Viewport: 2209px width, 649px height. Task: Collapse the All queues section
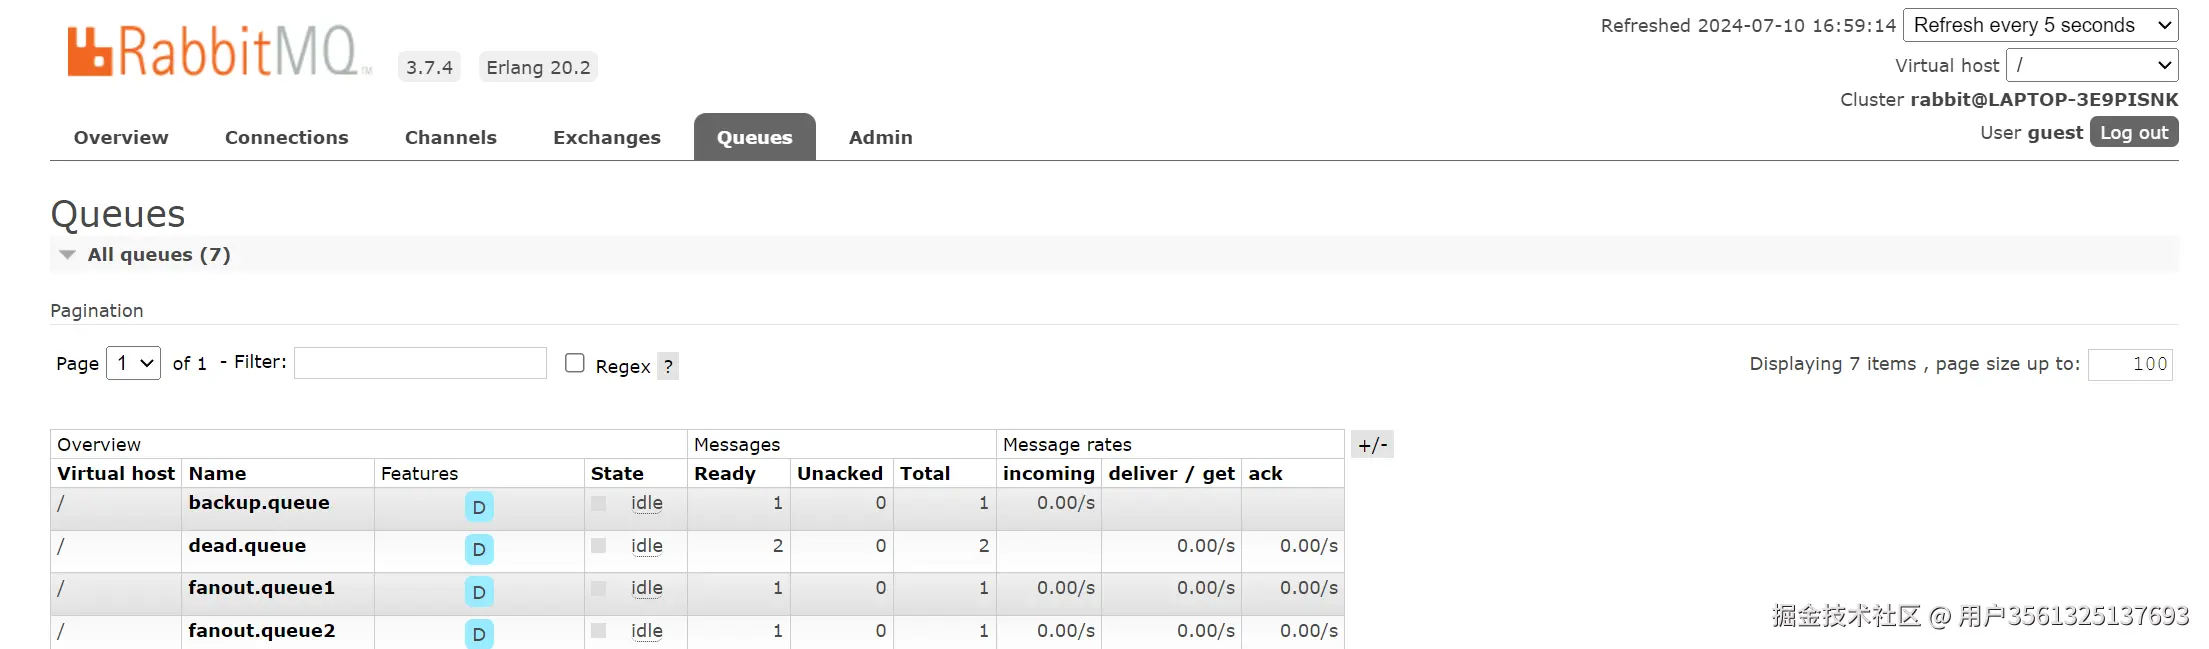click(68, 255)
